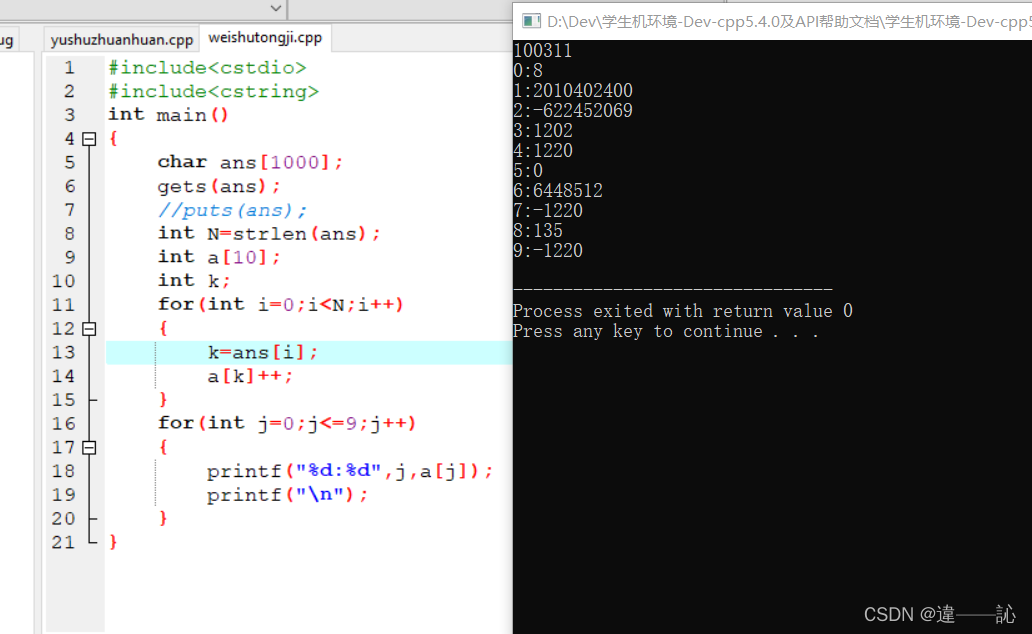Click the commented //puts(ans); line
The image size is (1032, 634).
[x=232, y=210]
